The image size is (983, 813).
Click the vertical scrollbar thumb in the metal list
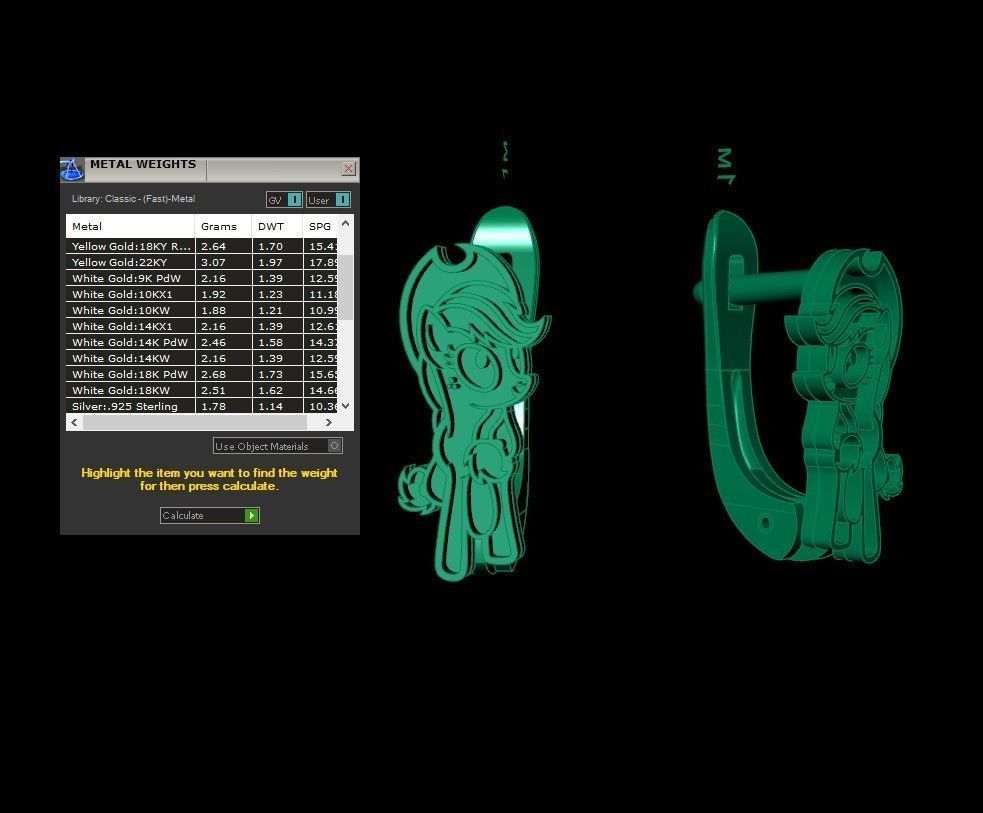click(x=345, y=287)
